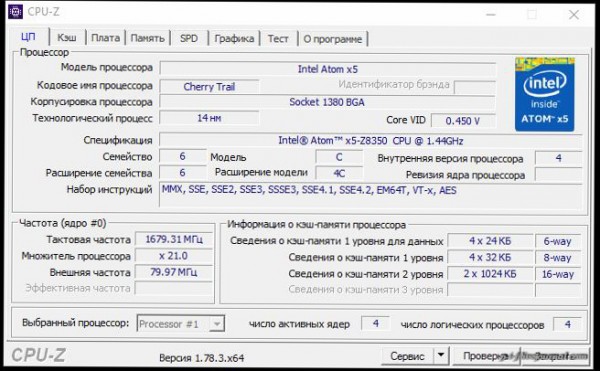
Task: Click the L1 cache 4 x 32 КБ value
Action: (x=490, y=257)
